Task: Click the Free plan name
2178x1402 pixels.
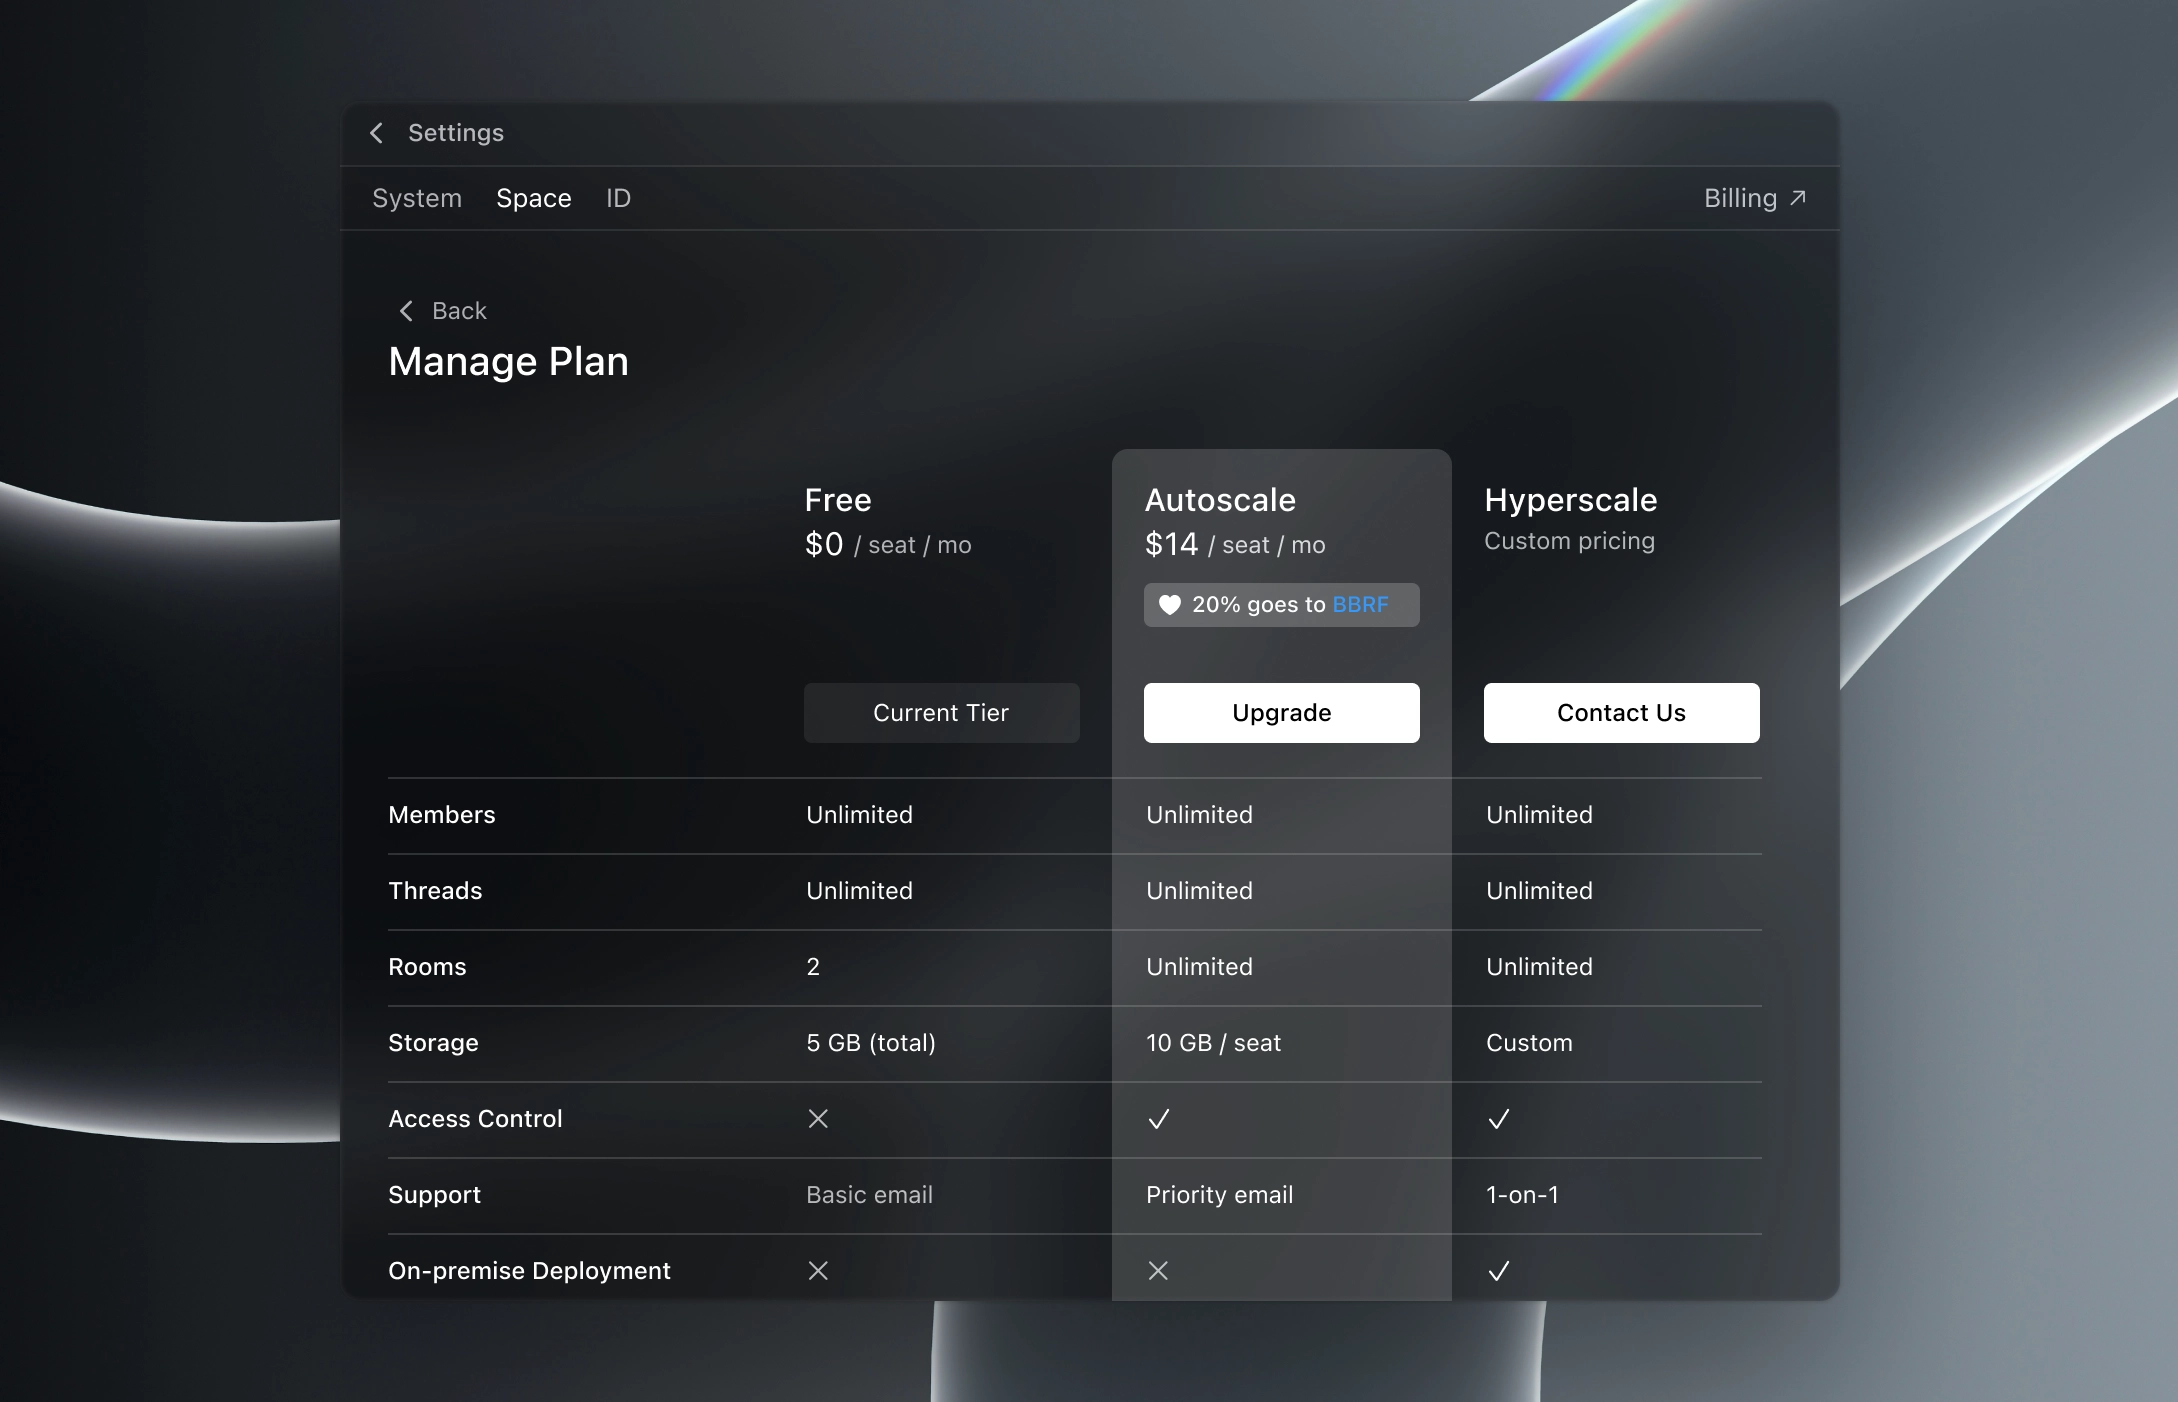Action: [x=838, y=500]
